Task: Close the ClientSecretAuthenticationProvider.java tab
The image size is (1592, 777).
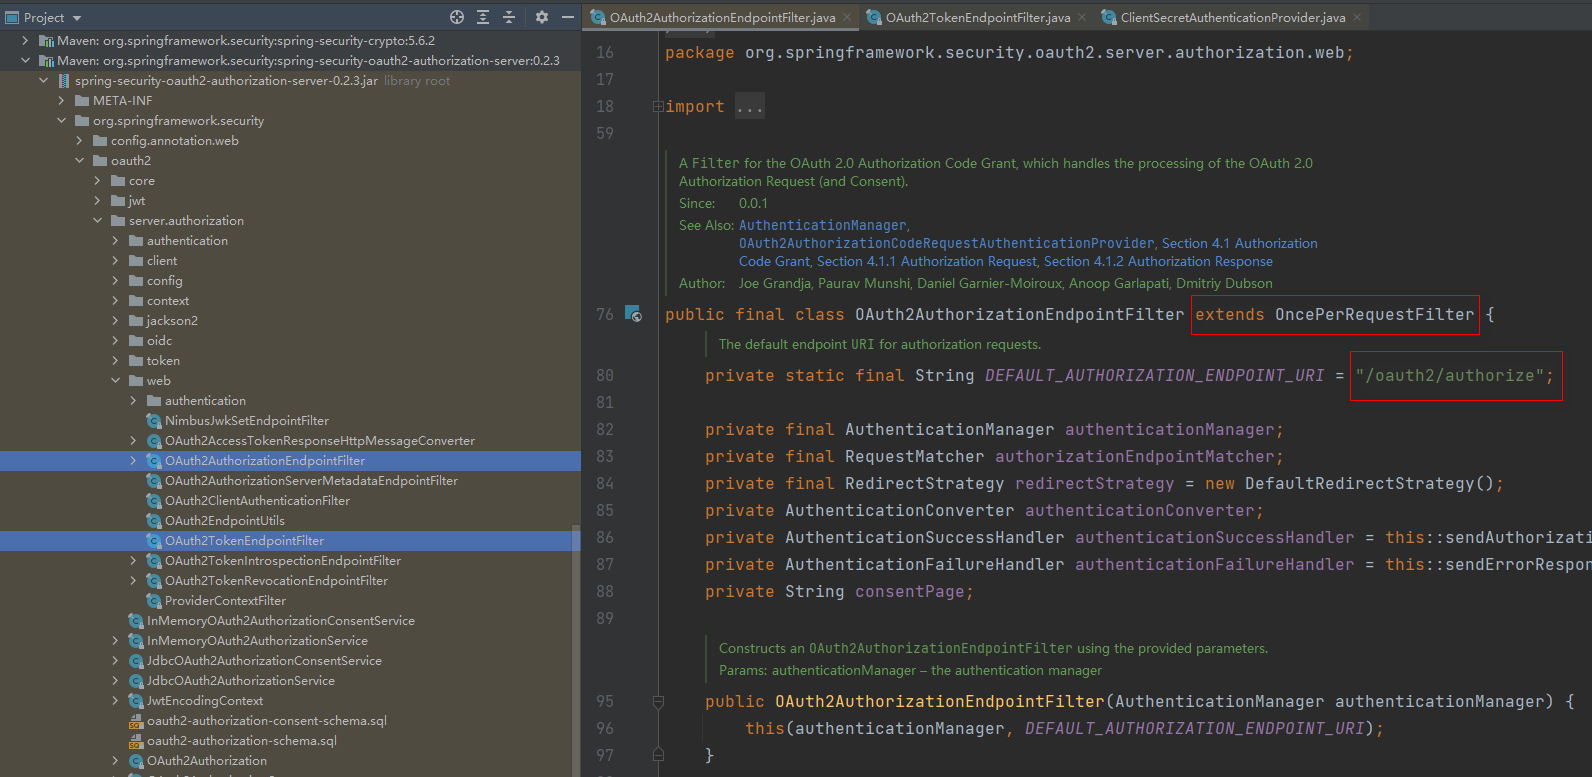Action: pyautogui.click(x=1357, y=17)
